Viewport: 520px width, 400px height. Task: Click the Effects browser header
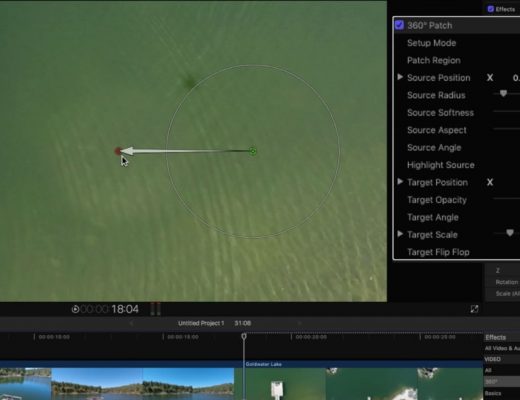click(x=496, y=337)
